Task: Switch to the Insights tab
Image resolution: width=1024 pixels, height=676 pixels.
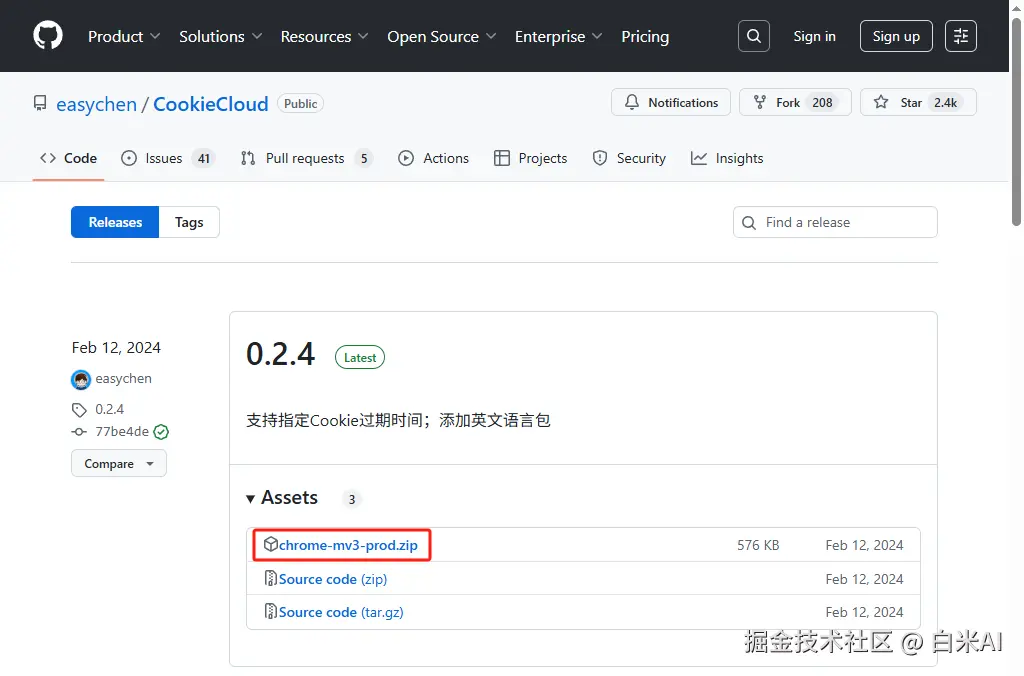Action: 728,158
